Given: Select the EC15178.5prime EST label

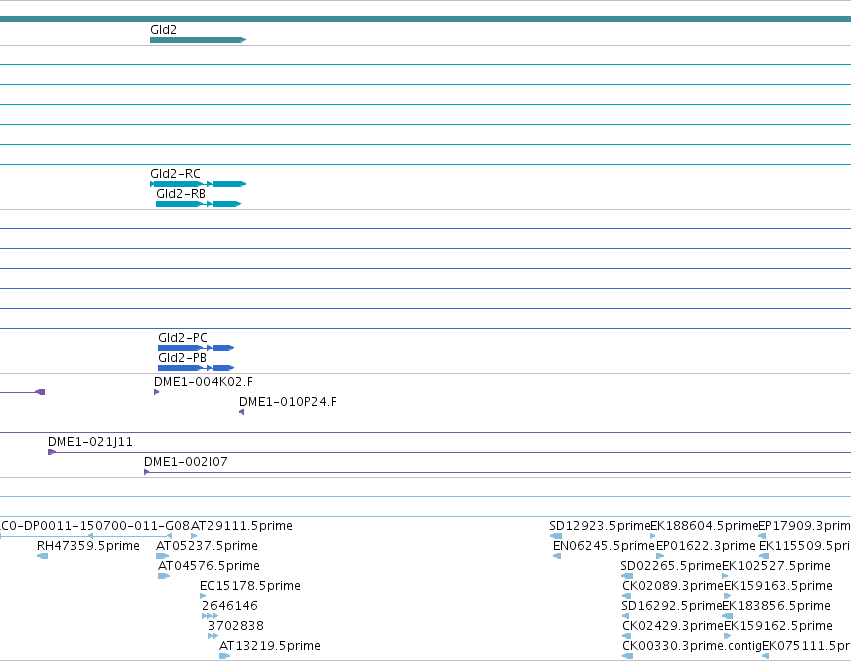Looking at the screenshot, I should coord(250,586).
